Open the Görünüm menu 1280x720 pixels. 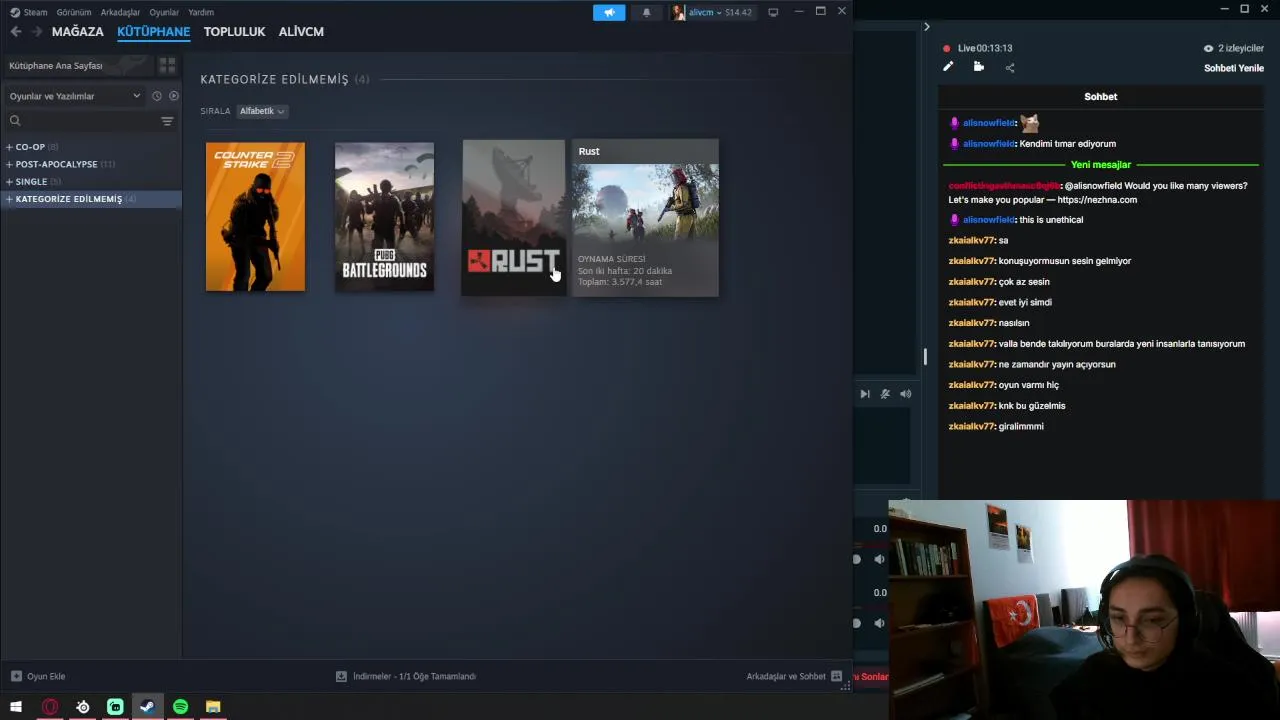coord(74,12)
